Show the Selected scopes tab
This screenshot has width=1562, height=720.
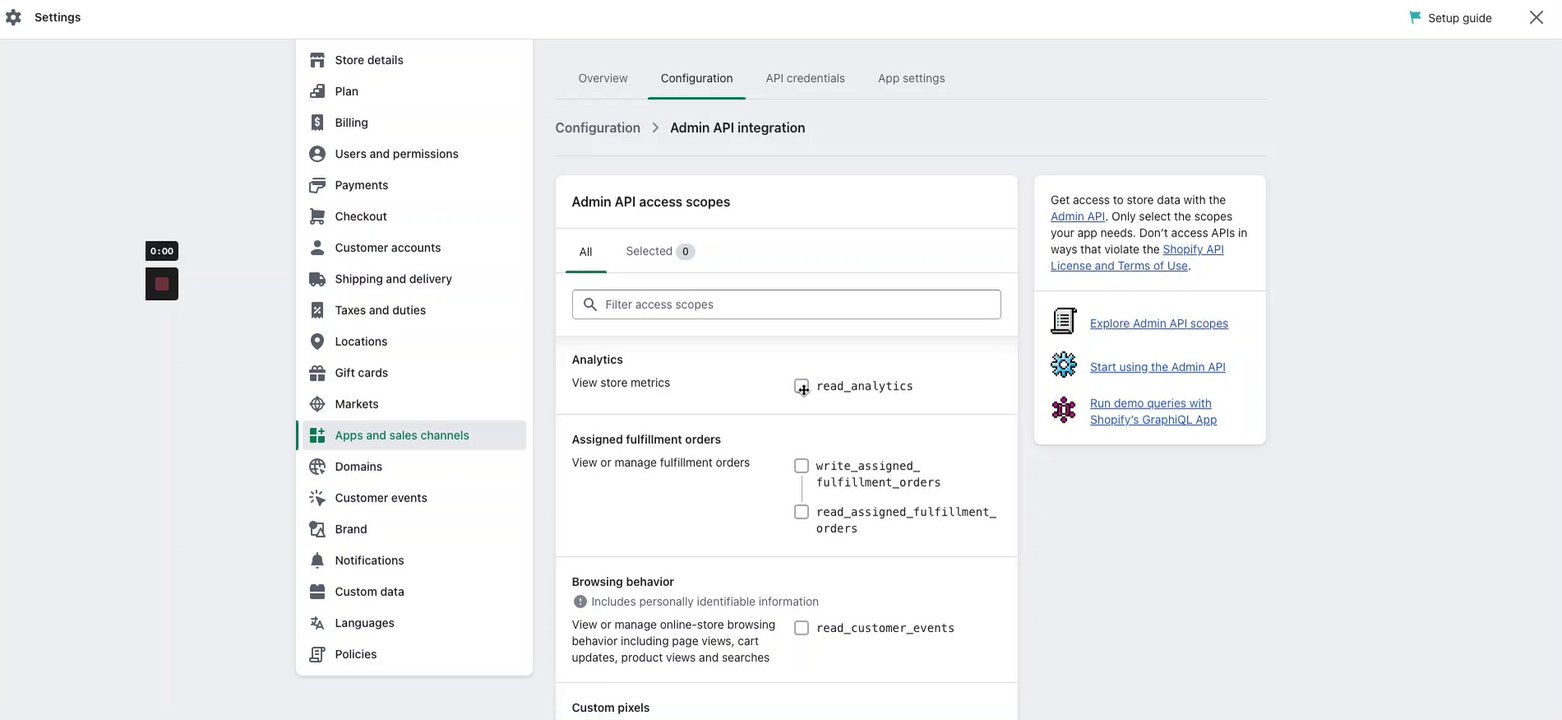point(659,251)
